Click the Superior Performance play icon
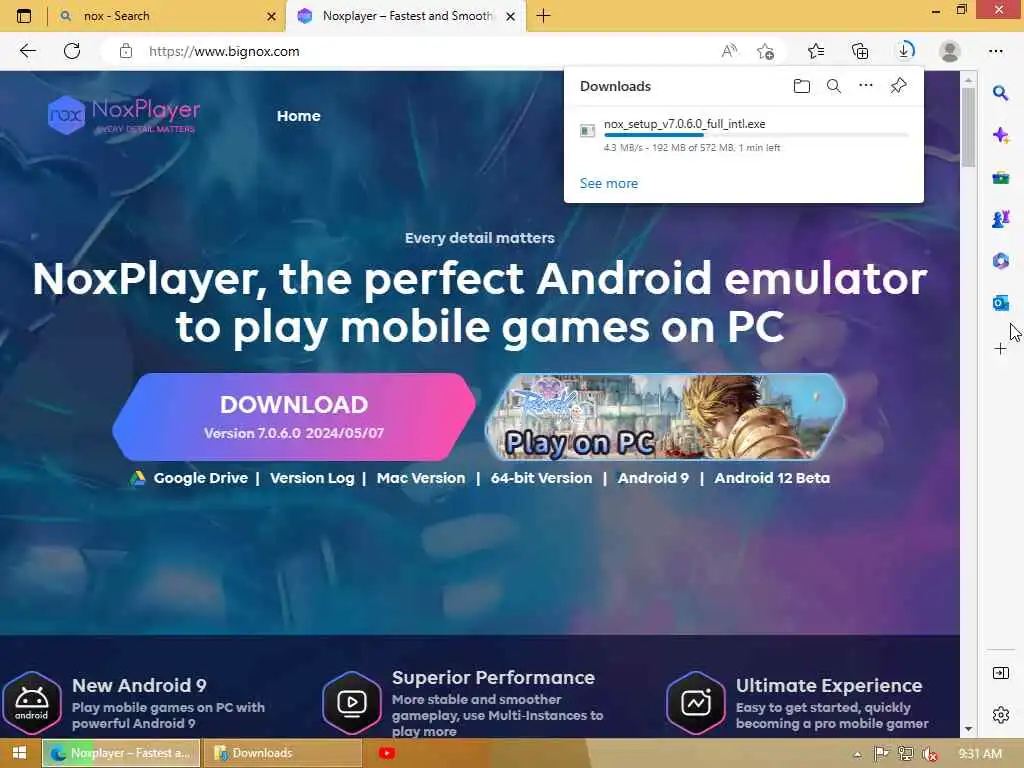1024x768 pixels. pos(352,703)
